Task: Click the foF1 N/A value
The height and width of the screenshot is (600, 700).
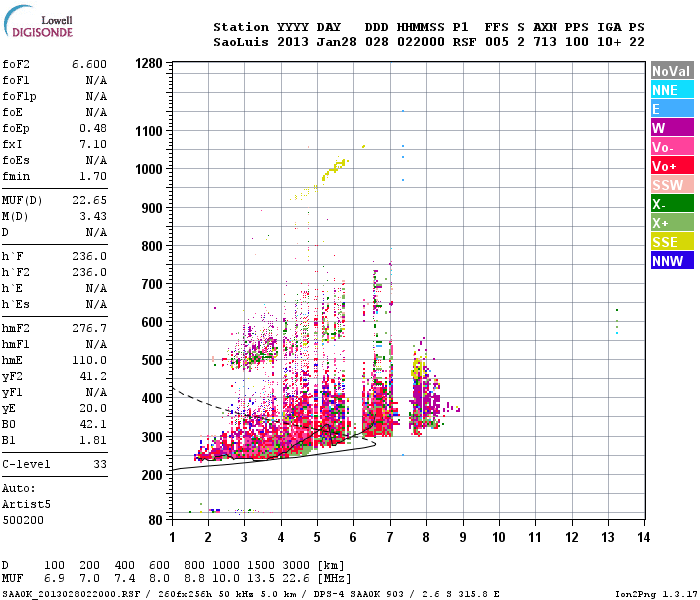Action: (x=96, y=80)
